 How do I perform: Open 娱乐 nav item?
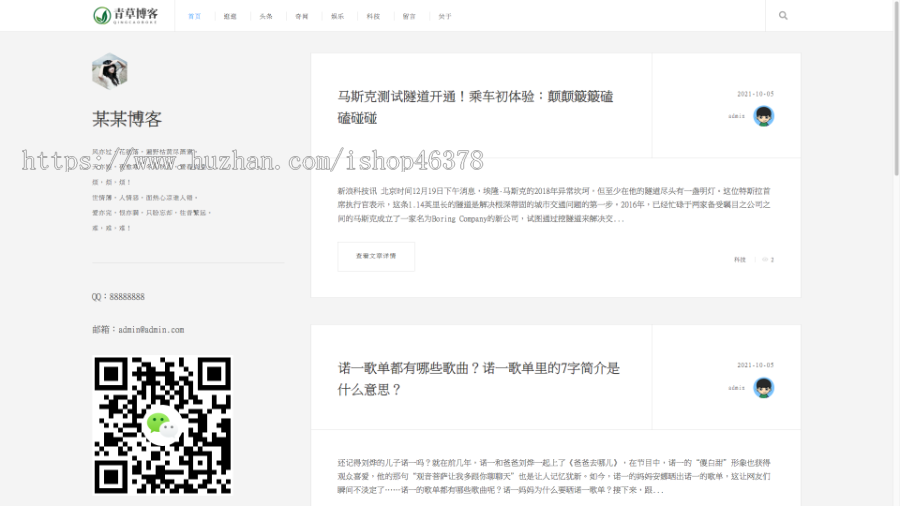coord(338,17)
